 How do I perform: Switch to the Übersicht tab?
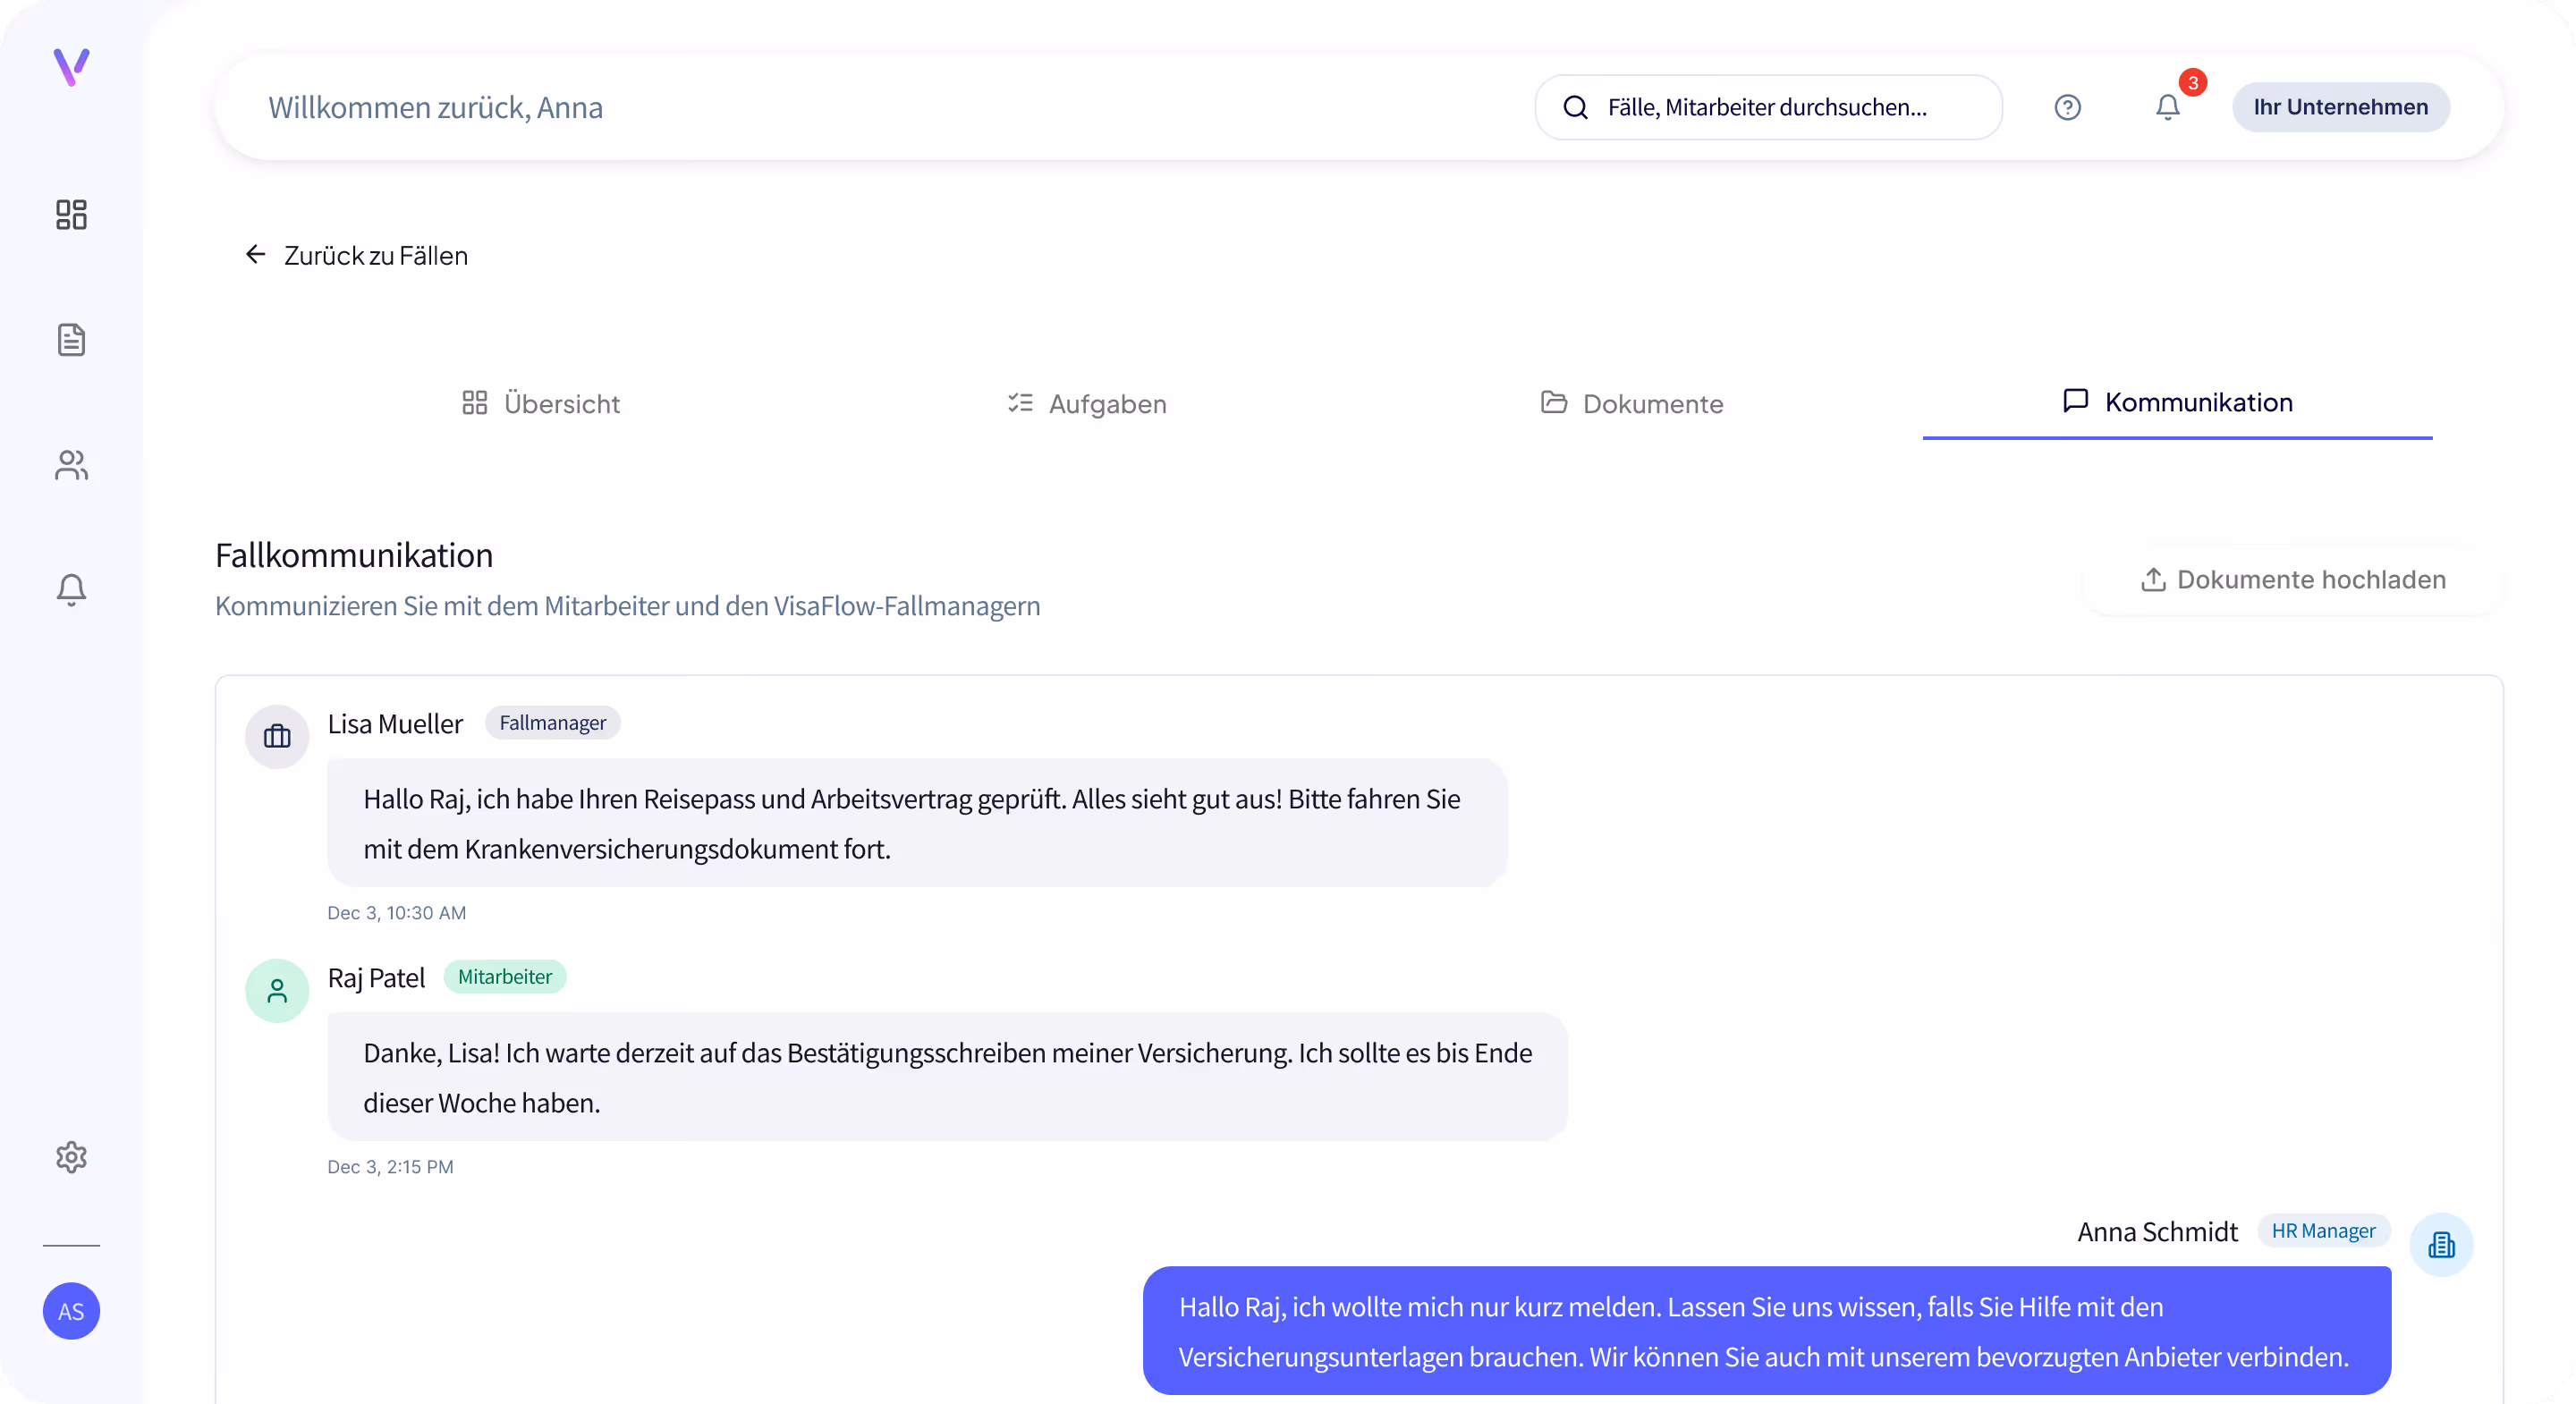(540, 404)
